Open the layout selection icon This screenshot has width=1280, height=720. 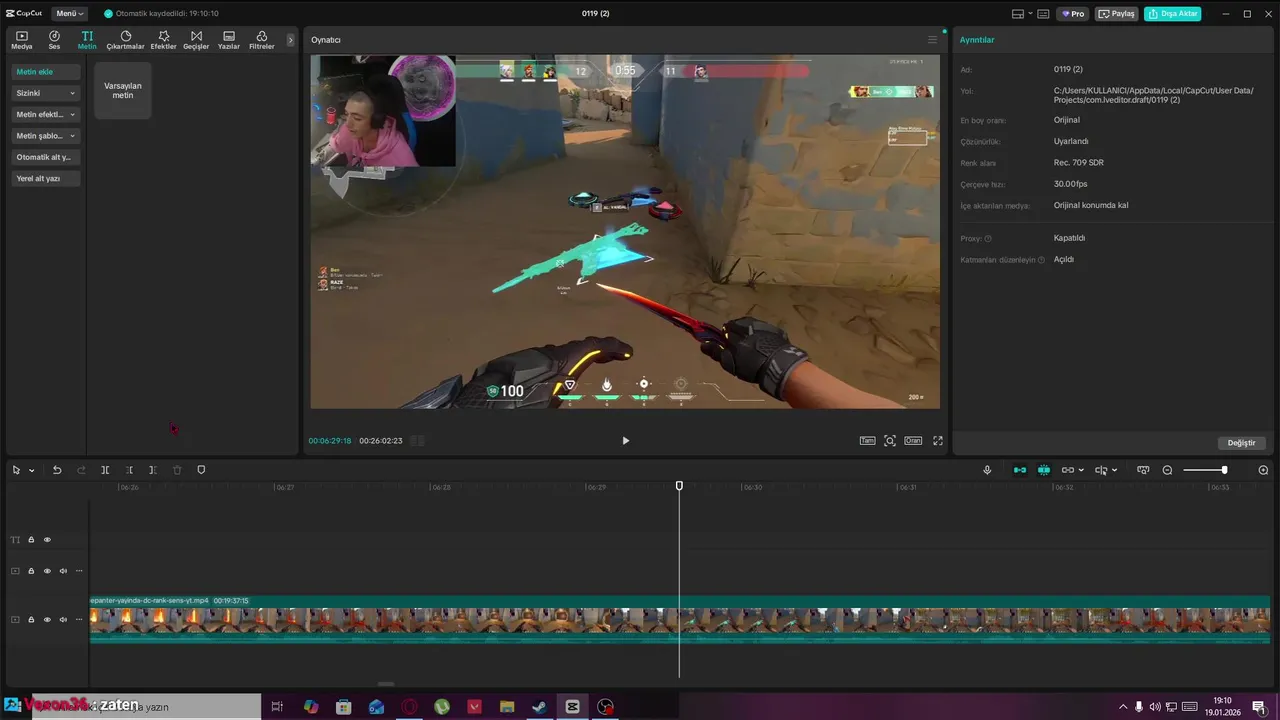click(x=1018, y=14)
